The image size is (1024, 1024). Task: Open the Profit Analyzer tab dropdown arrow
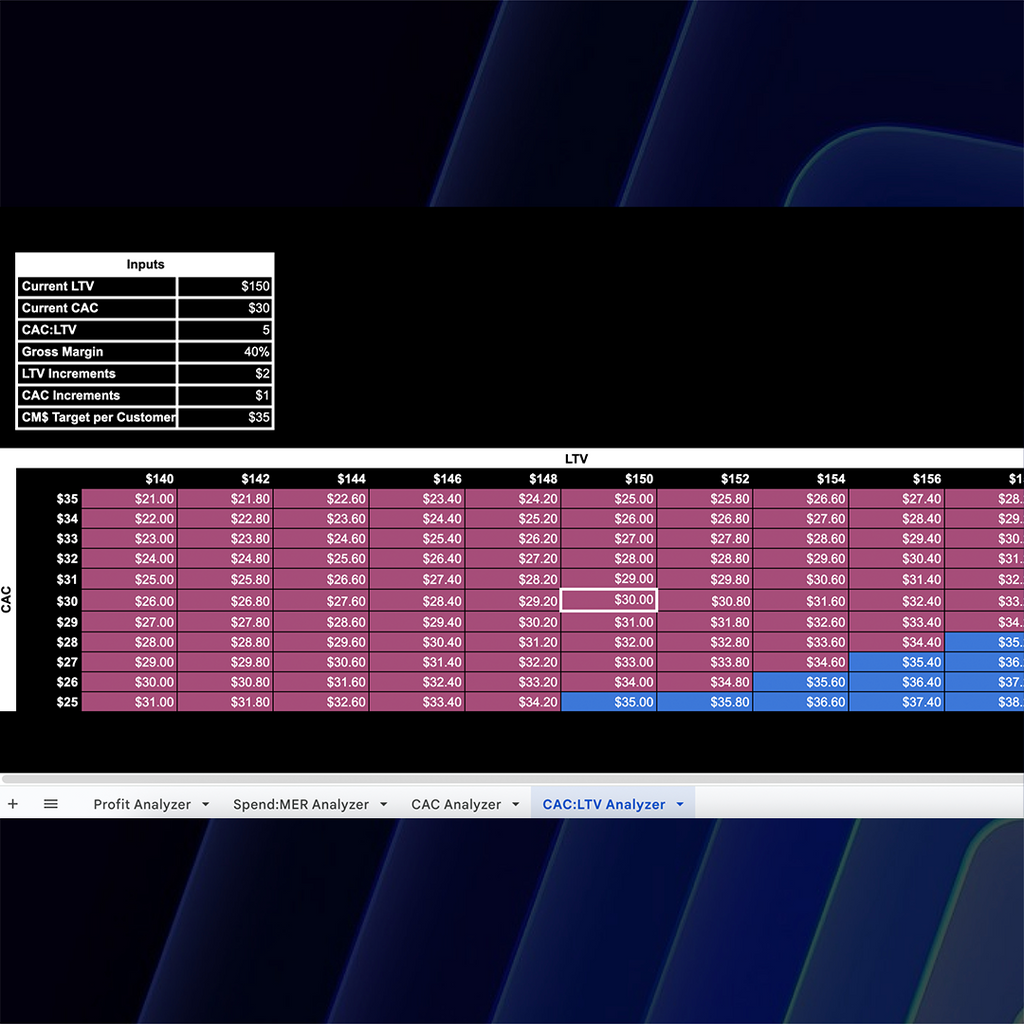pyautogui.click(x=206, y=803)
